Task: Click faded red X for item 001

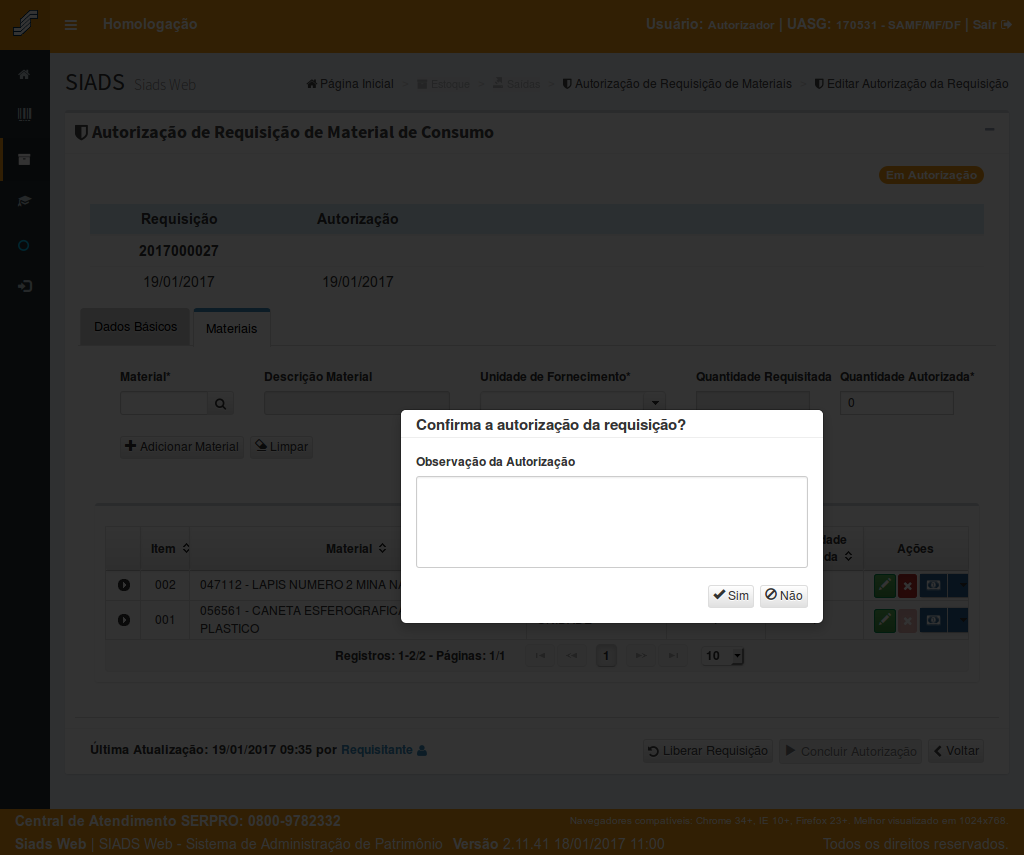Action: [907, 620]
